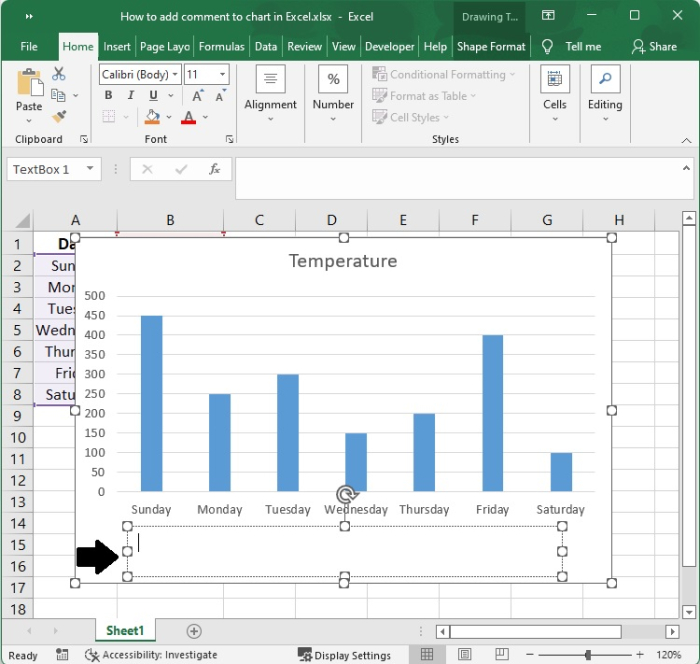This screenshot has width=700, height=664.
Task: Click the Cut scissors icon
Action: coord(58,74)
